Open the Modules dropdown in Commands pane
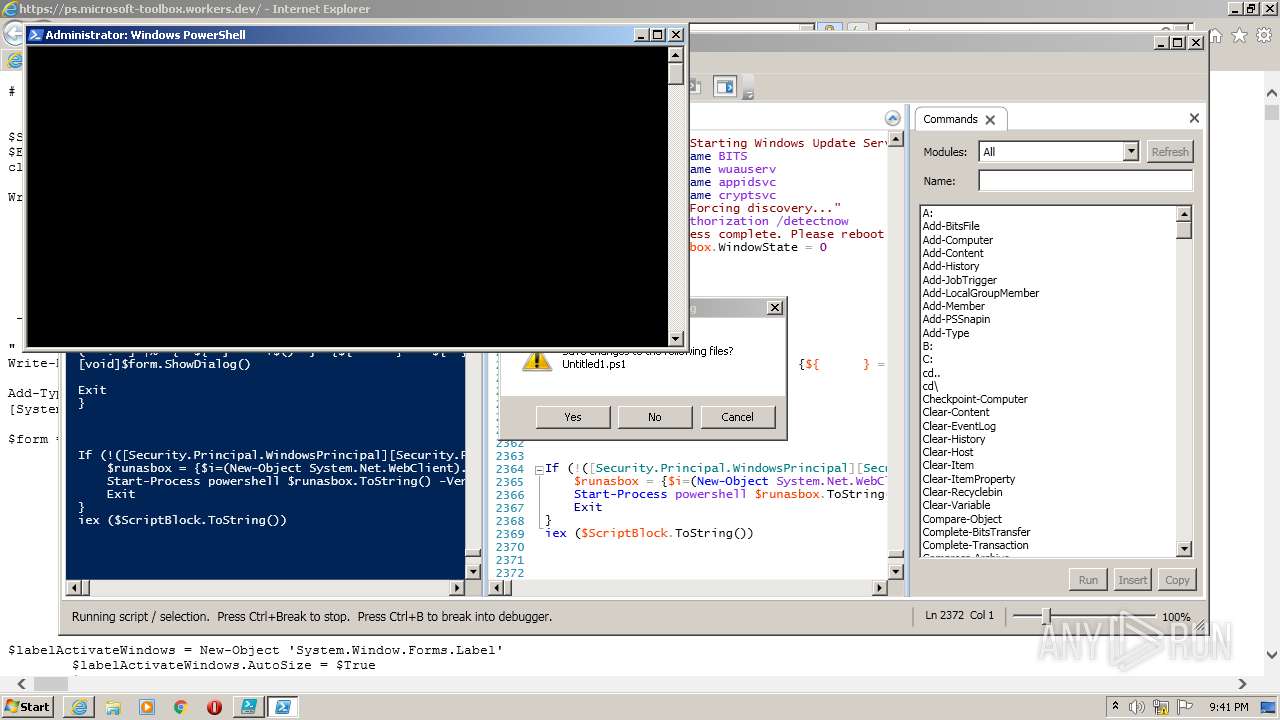 (x=1131, y=152)
